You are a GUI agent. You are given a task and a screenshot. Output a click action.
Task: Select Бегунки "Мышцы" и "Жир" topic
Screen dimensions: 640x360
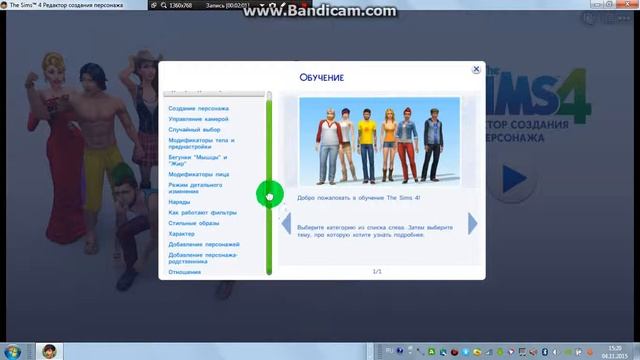198,160
